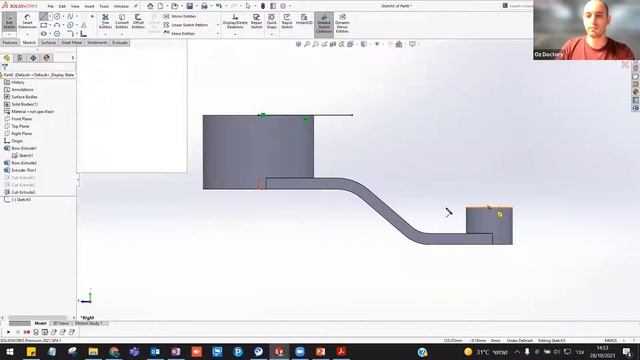
Task: Select the Circle sketch tool
Action: 57,16
